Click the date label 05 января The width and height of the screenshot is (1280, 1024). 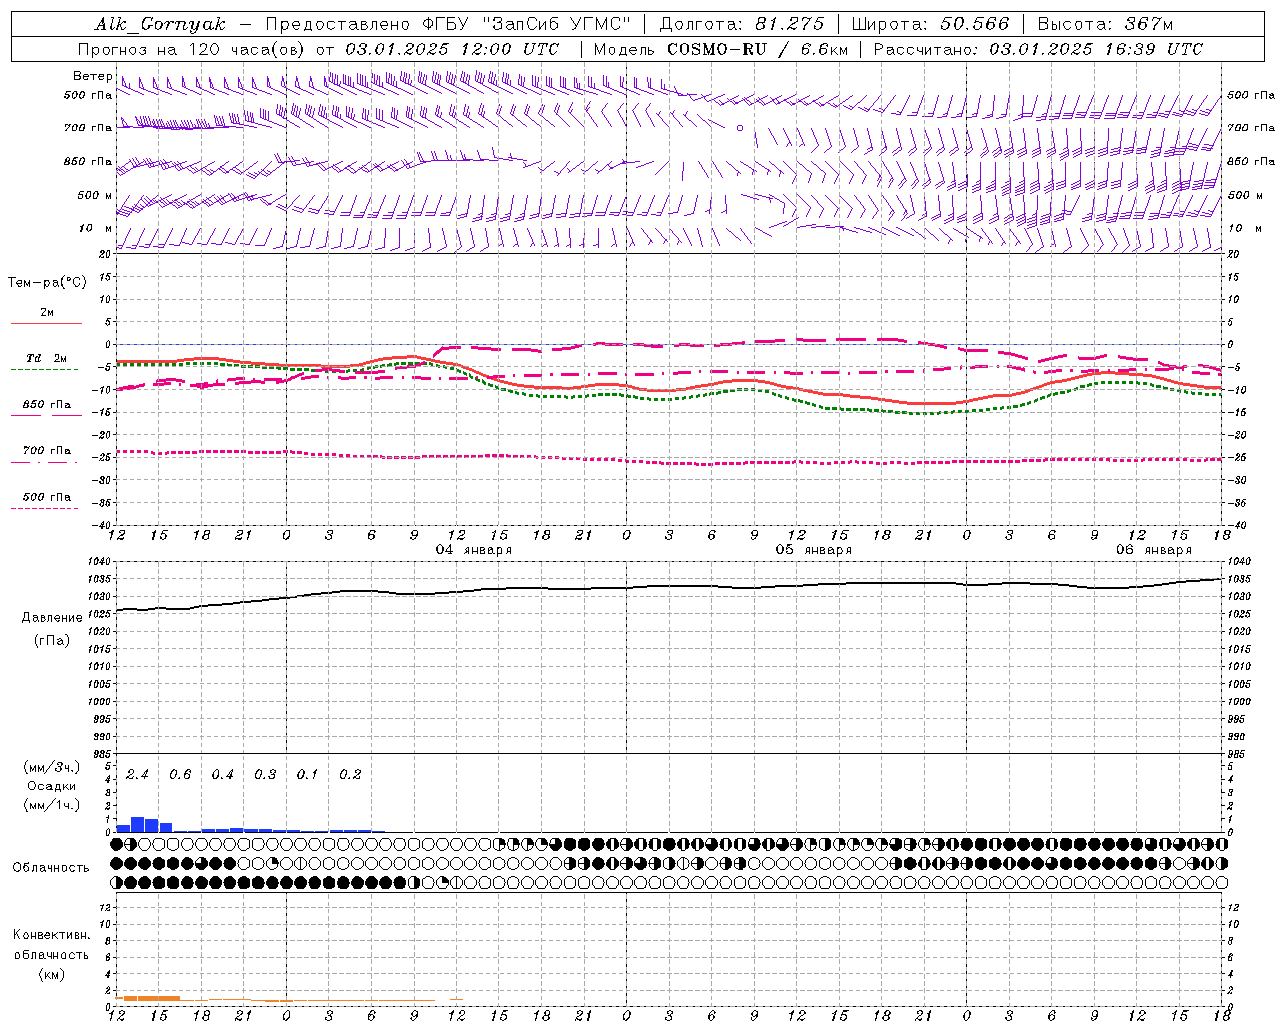(814, 550)
